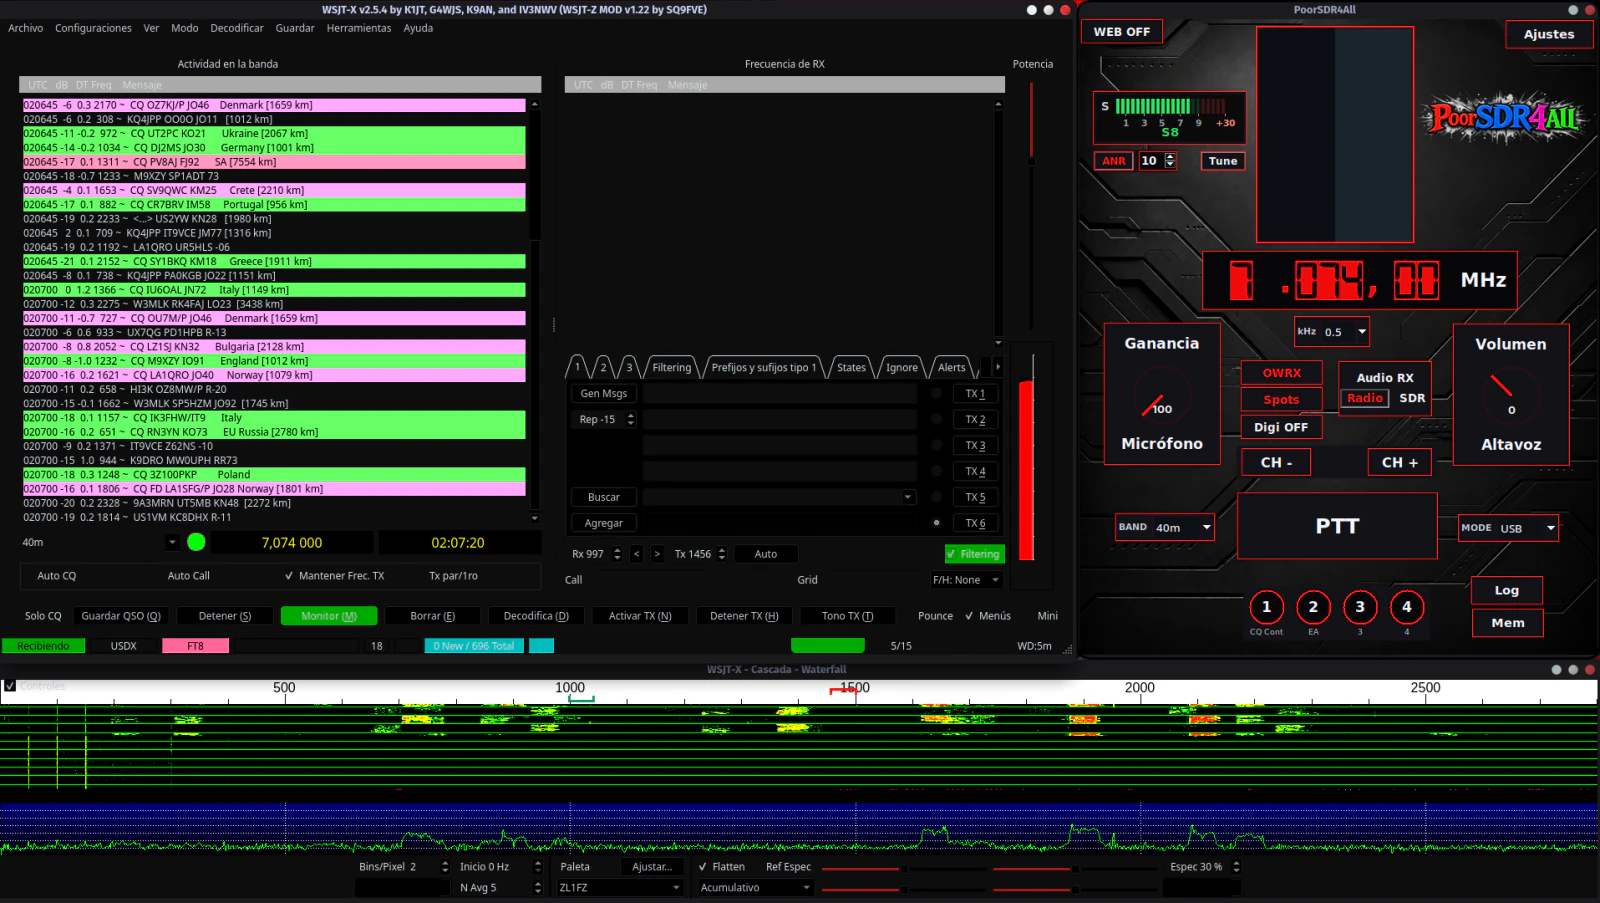Select the TX 6 radio button
Viewport: 1600px width, 903px height.
click(936, 523)
